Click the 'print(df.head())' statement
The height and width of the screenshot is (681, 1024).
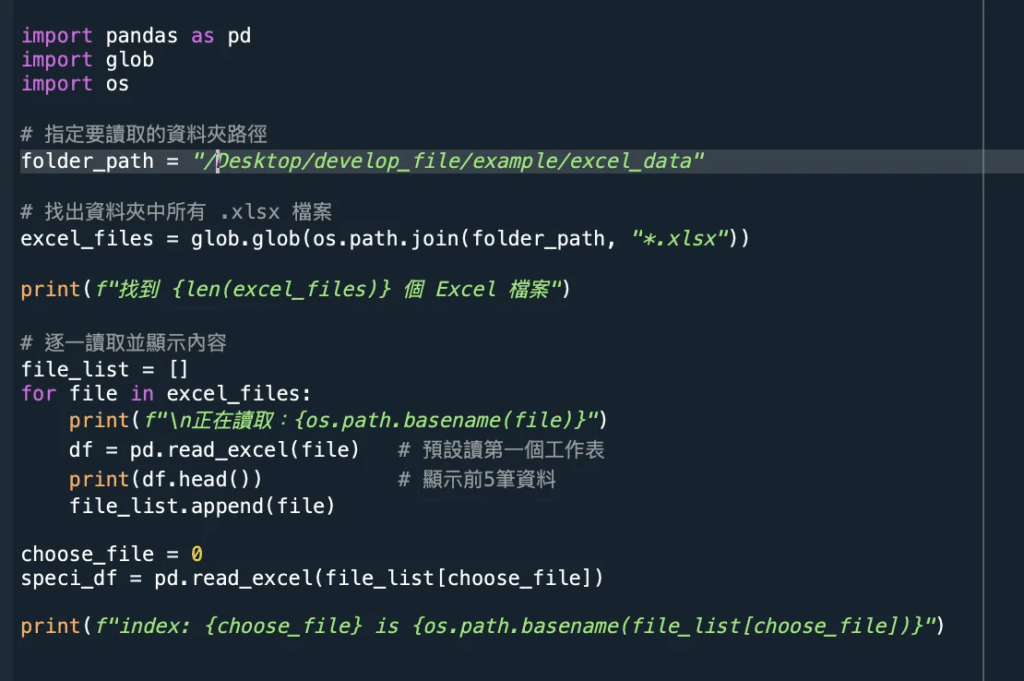tap(166, 480)
